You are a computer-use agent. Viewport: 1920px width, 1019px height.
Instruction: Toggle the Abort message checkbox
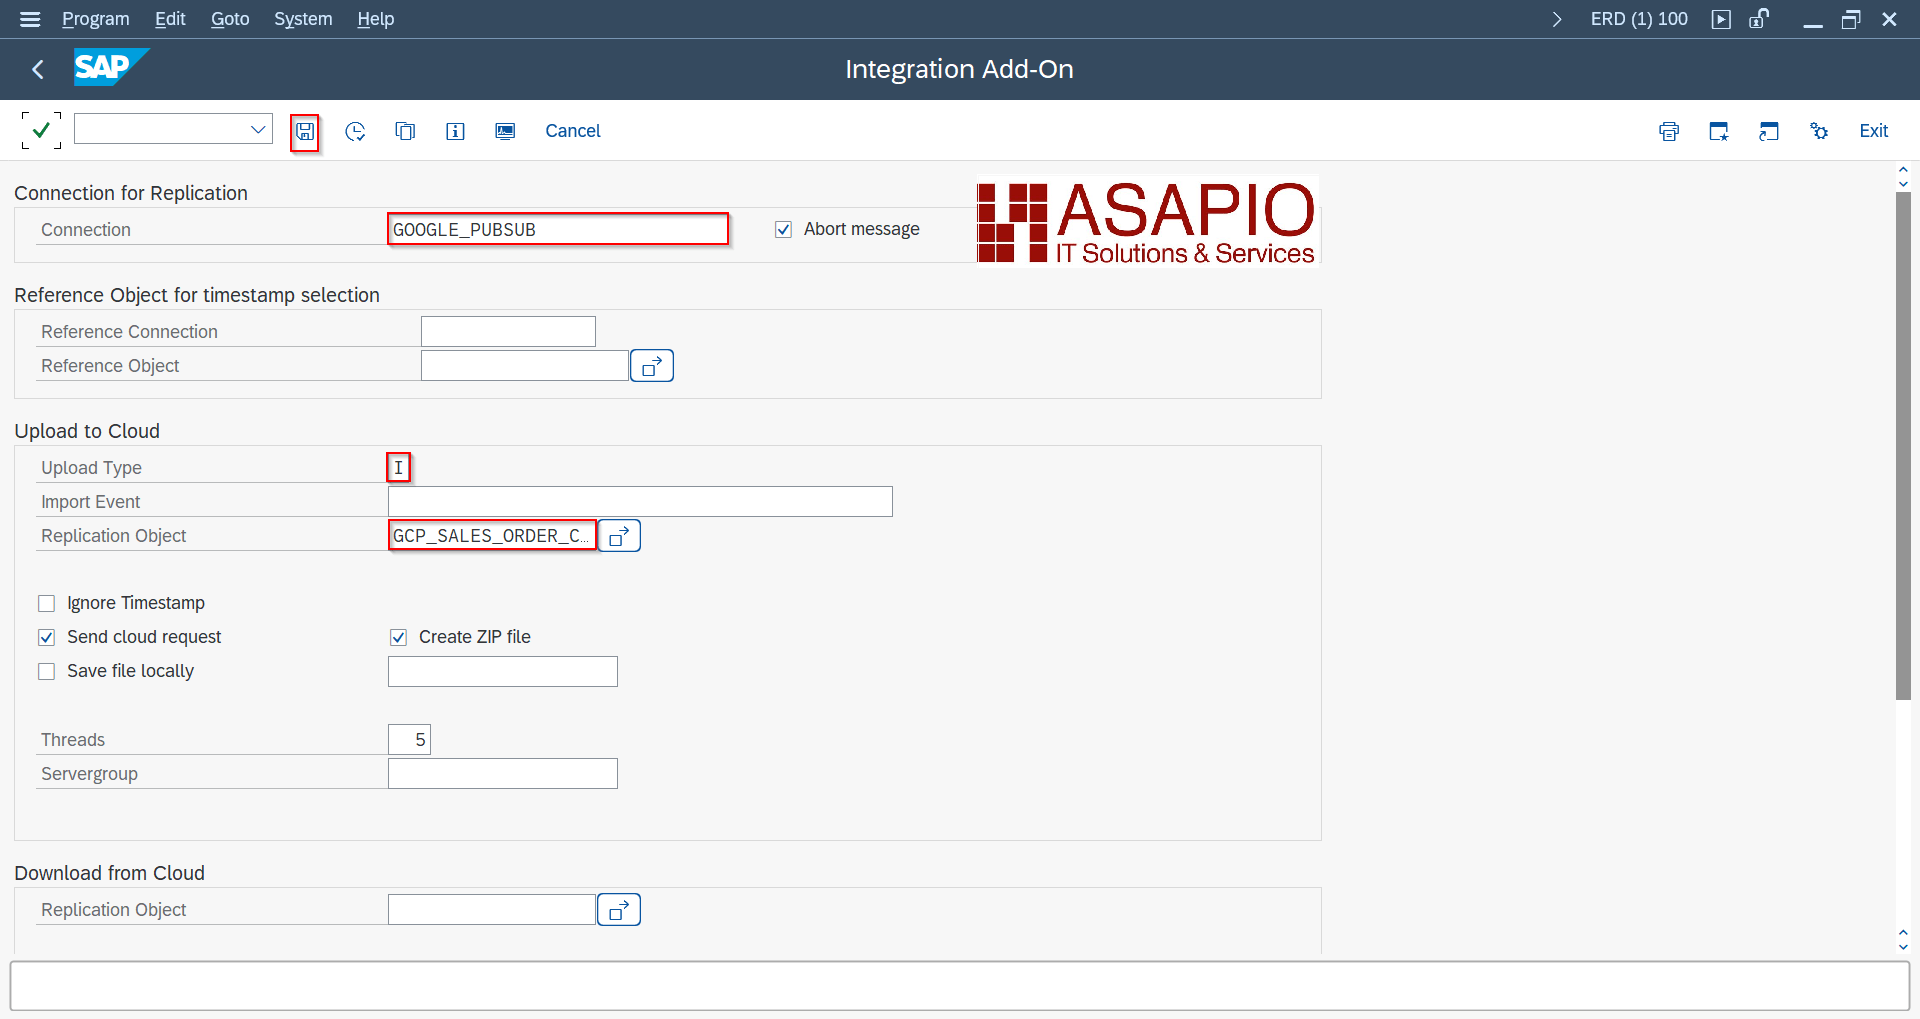pyautogui.click(x=784, y=230)
